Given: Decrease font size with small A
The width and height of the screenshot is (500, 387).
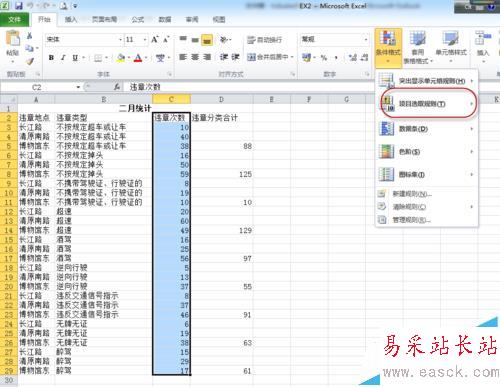Looking at the screenshot, I should click(166, 40).
